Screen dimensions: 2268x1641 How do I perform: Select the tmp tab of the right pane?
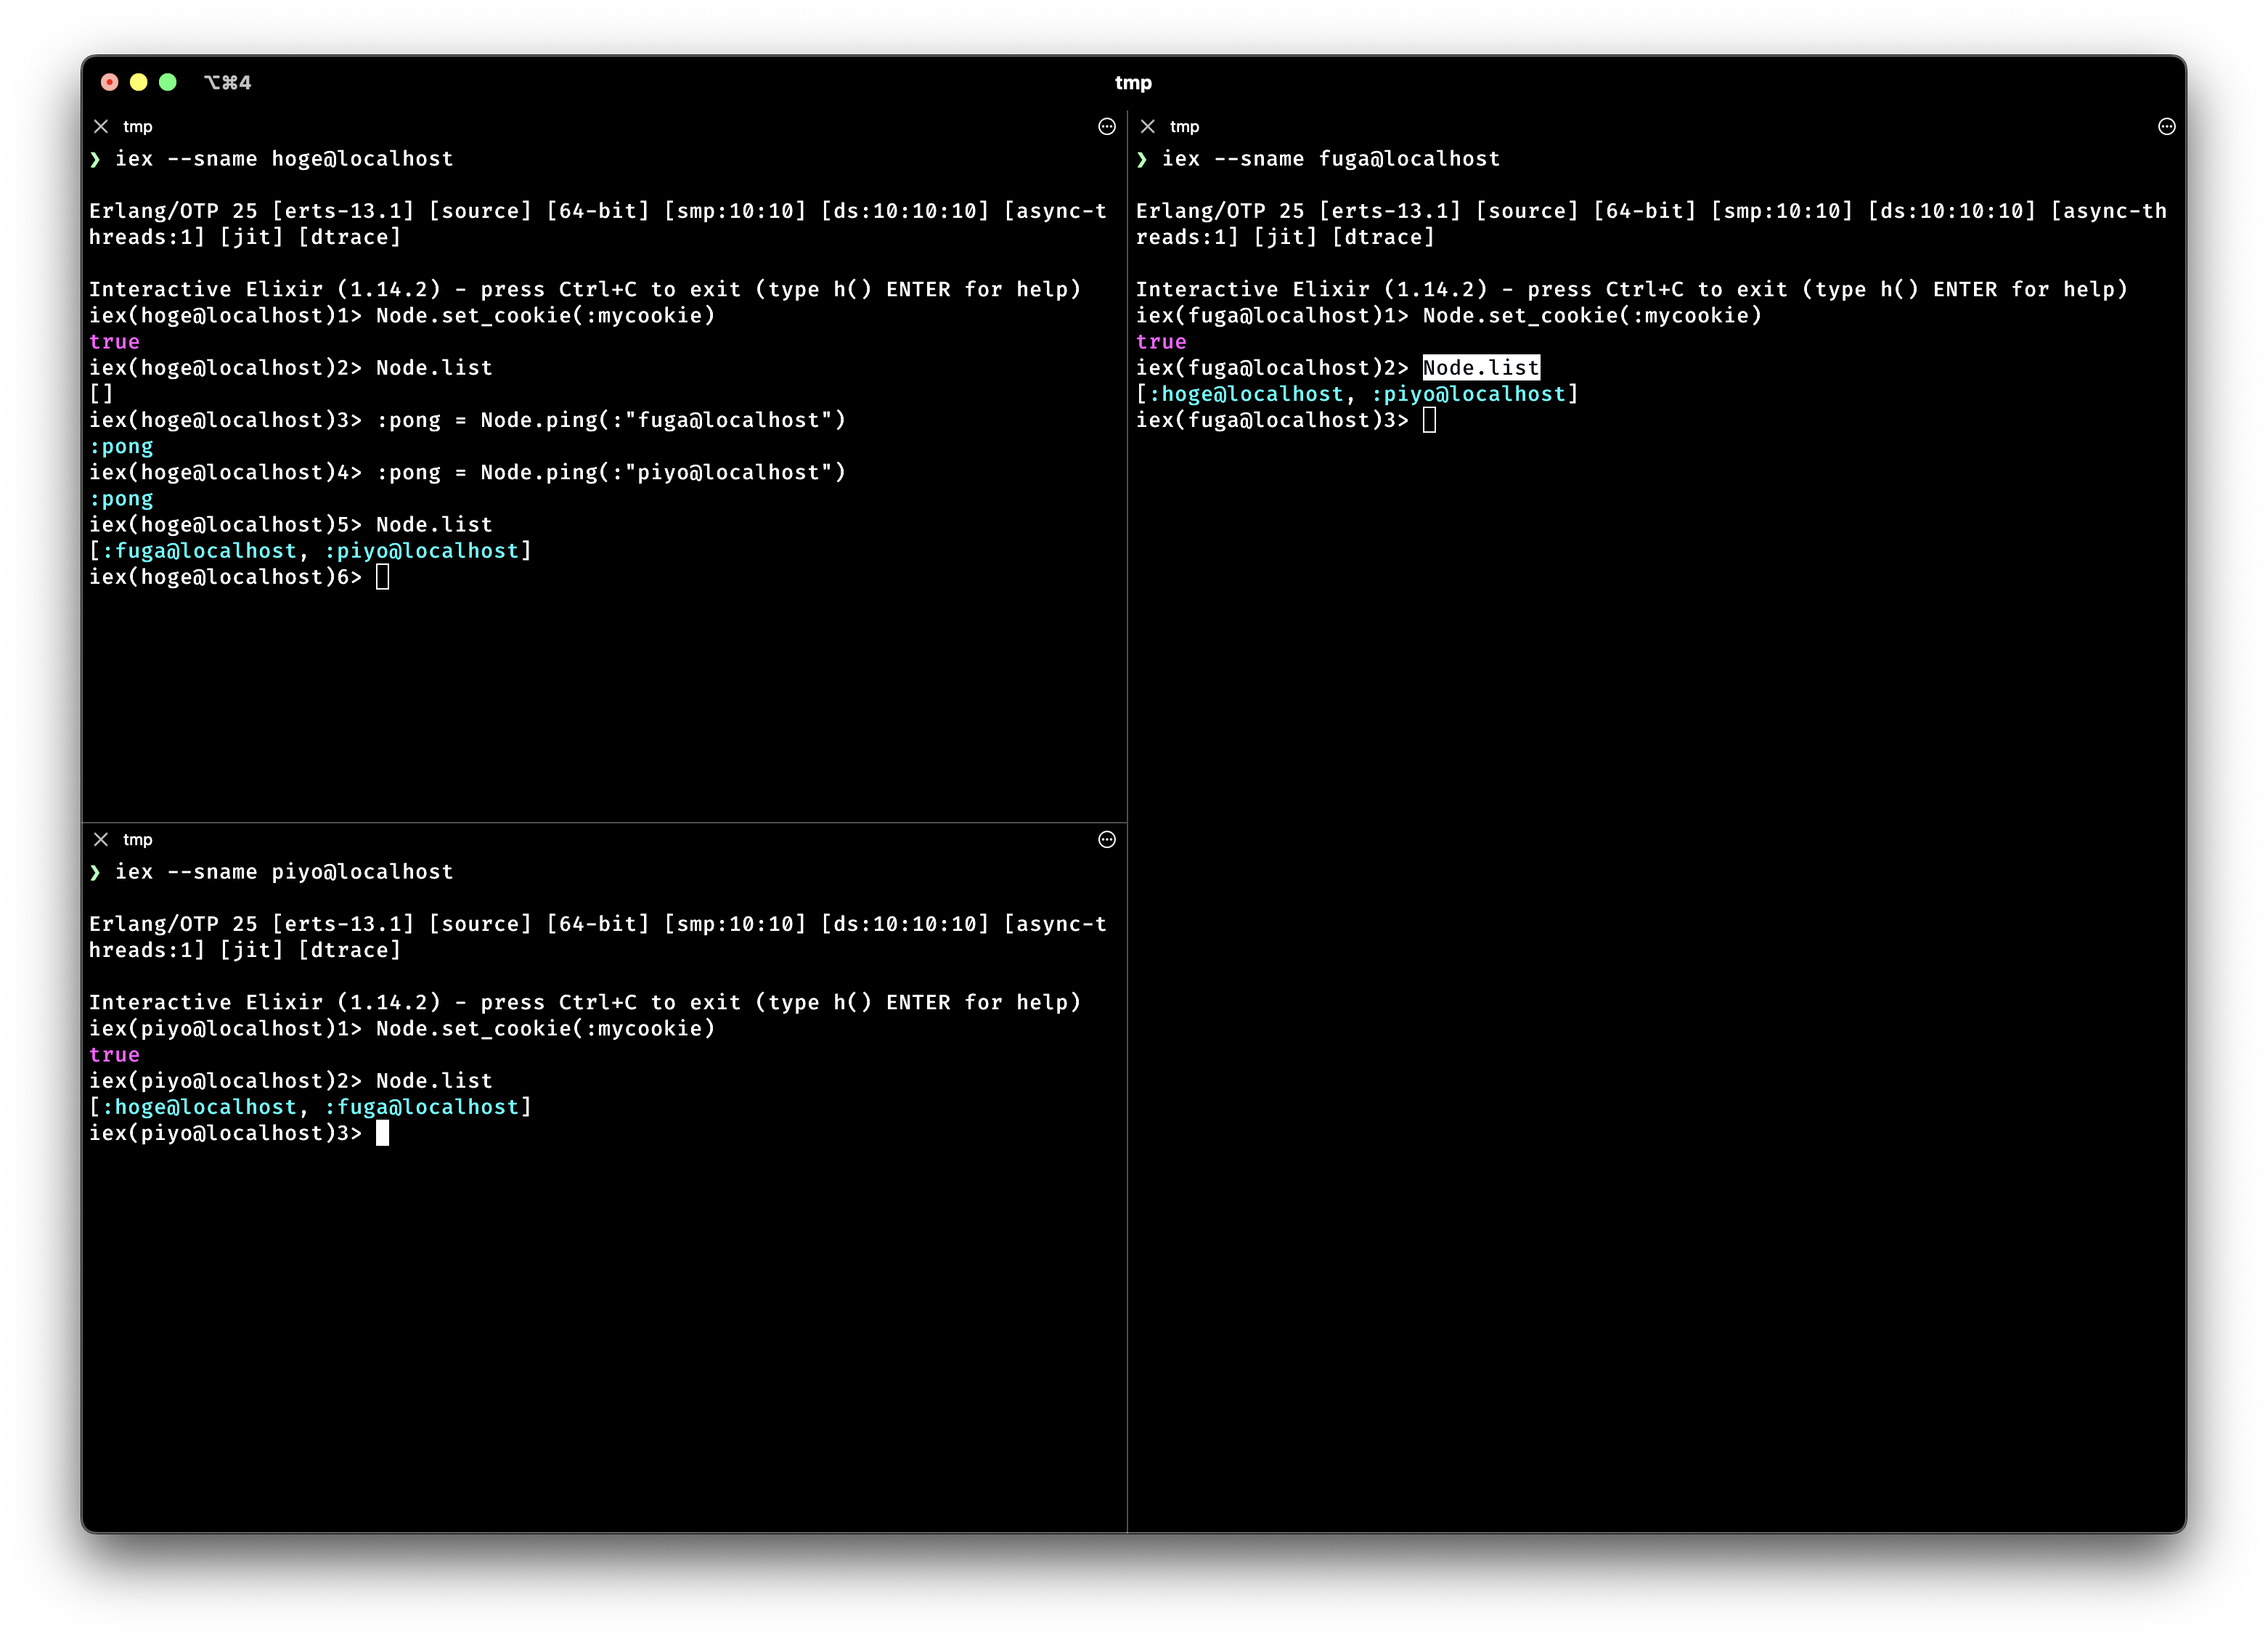coord(1184,126)
